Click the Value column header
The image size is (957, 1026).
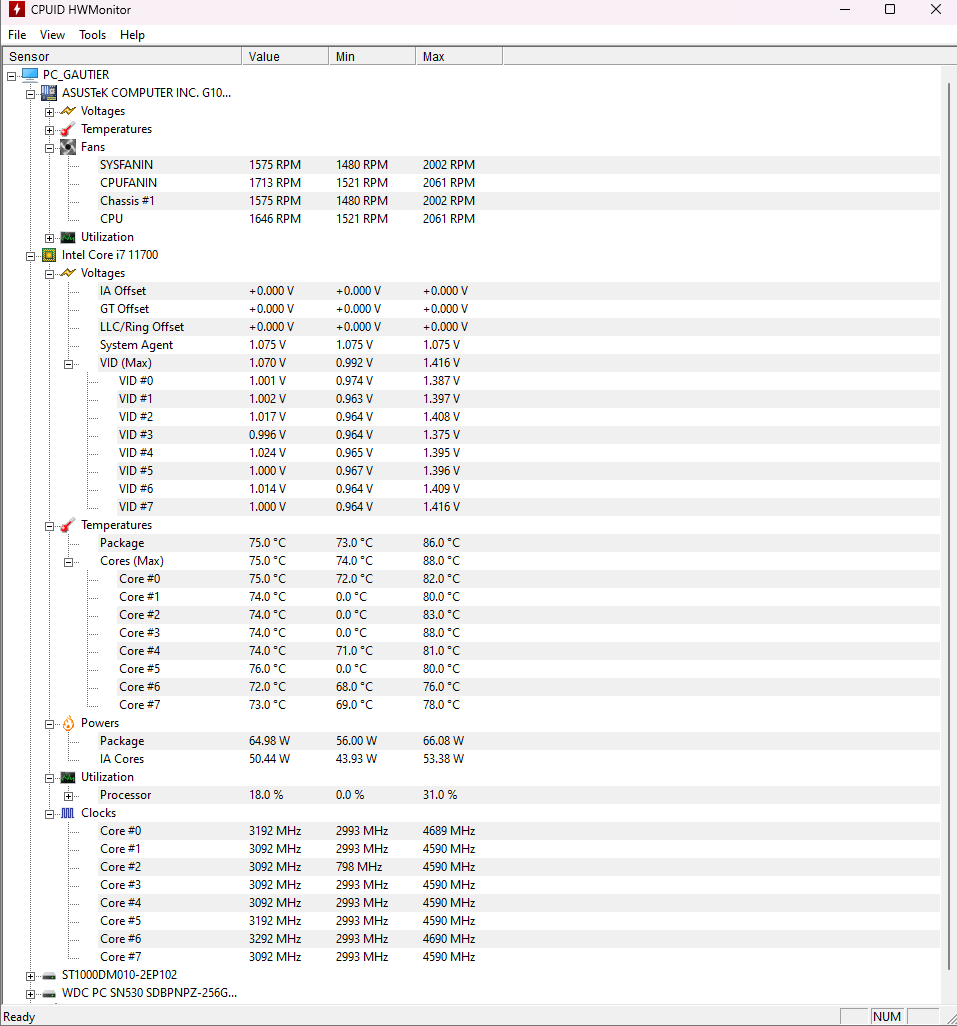coord(285,56)
